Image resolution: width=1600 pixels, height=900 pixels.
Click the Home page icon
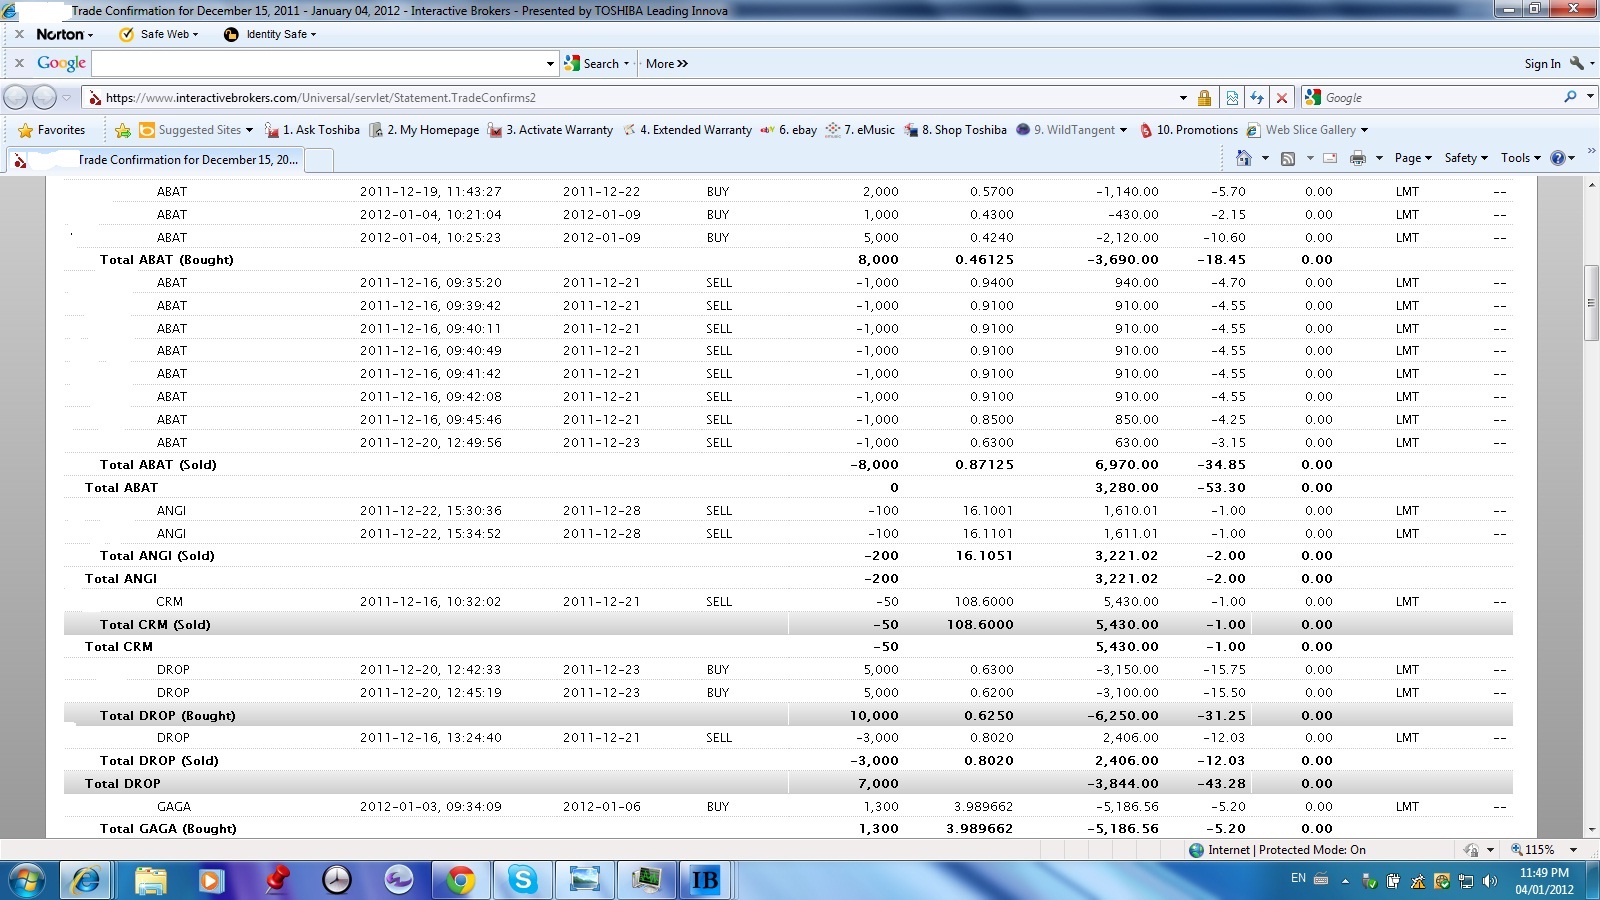pos(1243,158)
